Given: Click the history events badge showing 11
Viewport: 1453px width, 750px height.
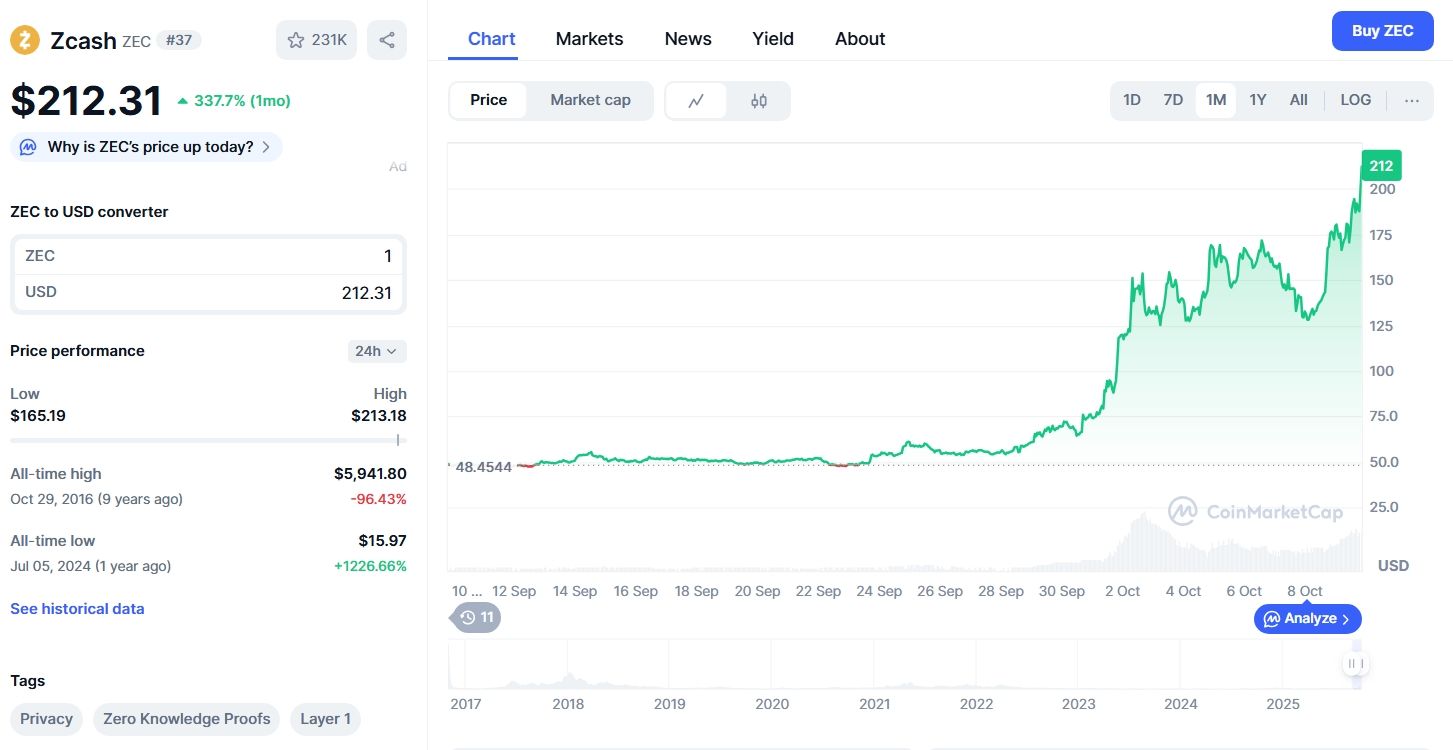Looking at the screenshot, I should click(477, 617).
